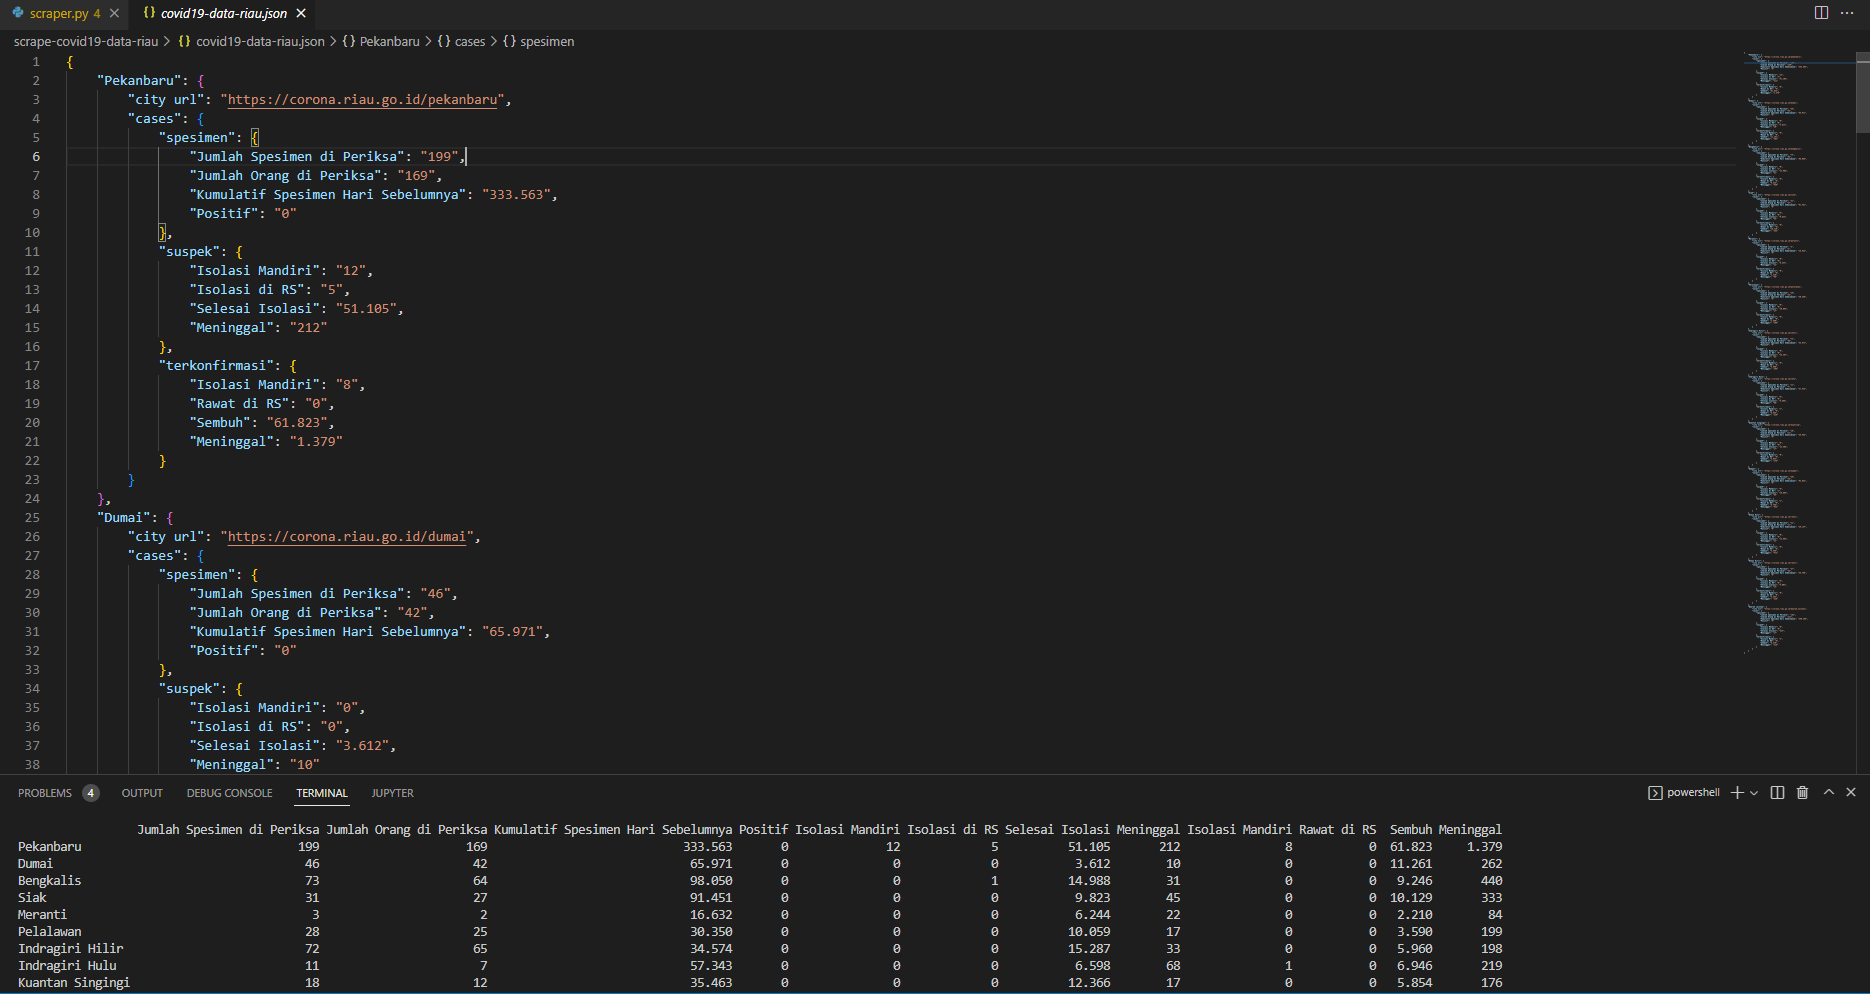Click the Meranti row in terminal output
This screenshot has height=994, width=1870.
click(x=760, y=915)
